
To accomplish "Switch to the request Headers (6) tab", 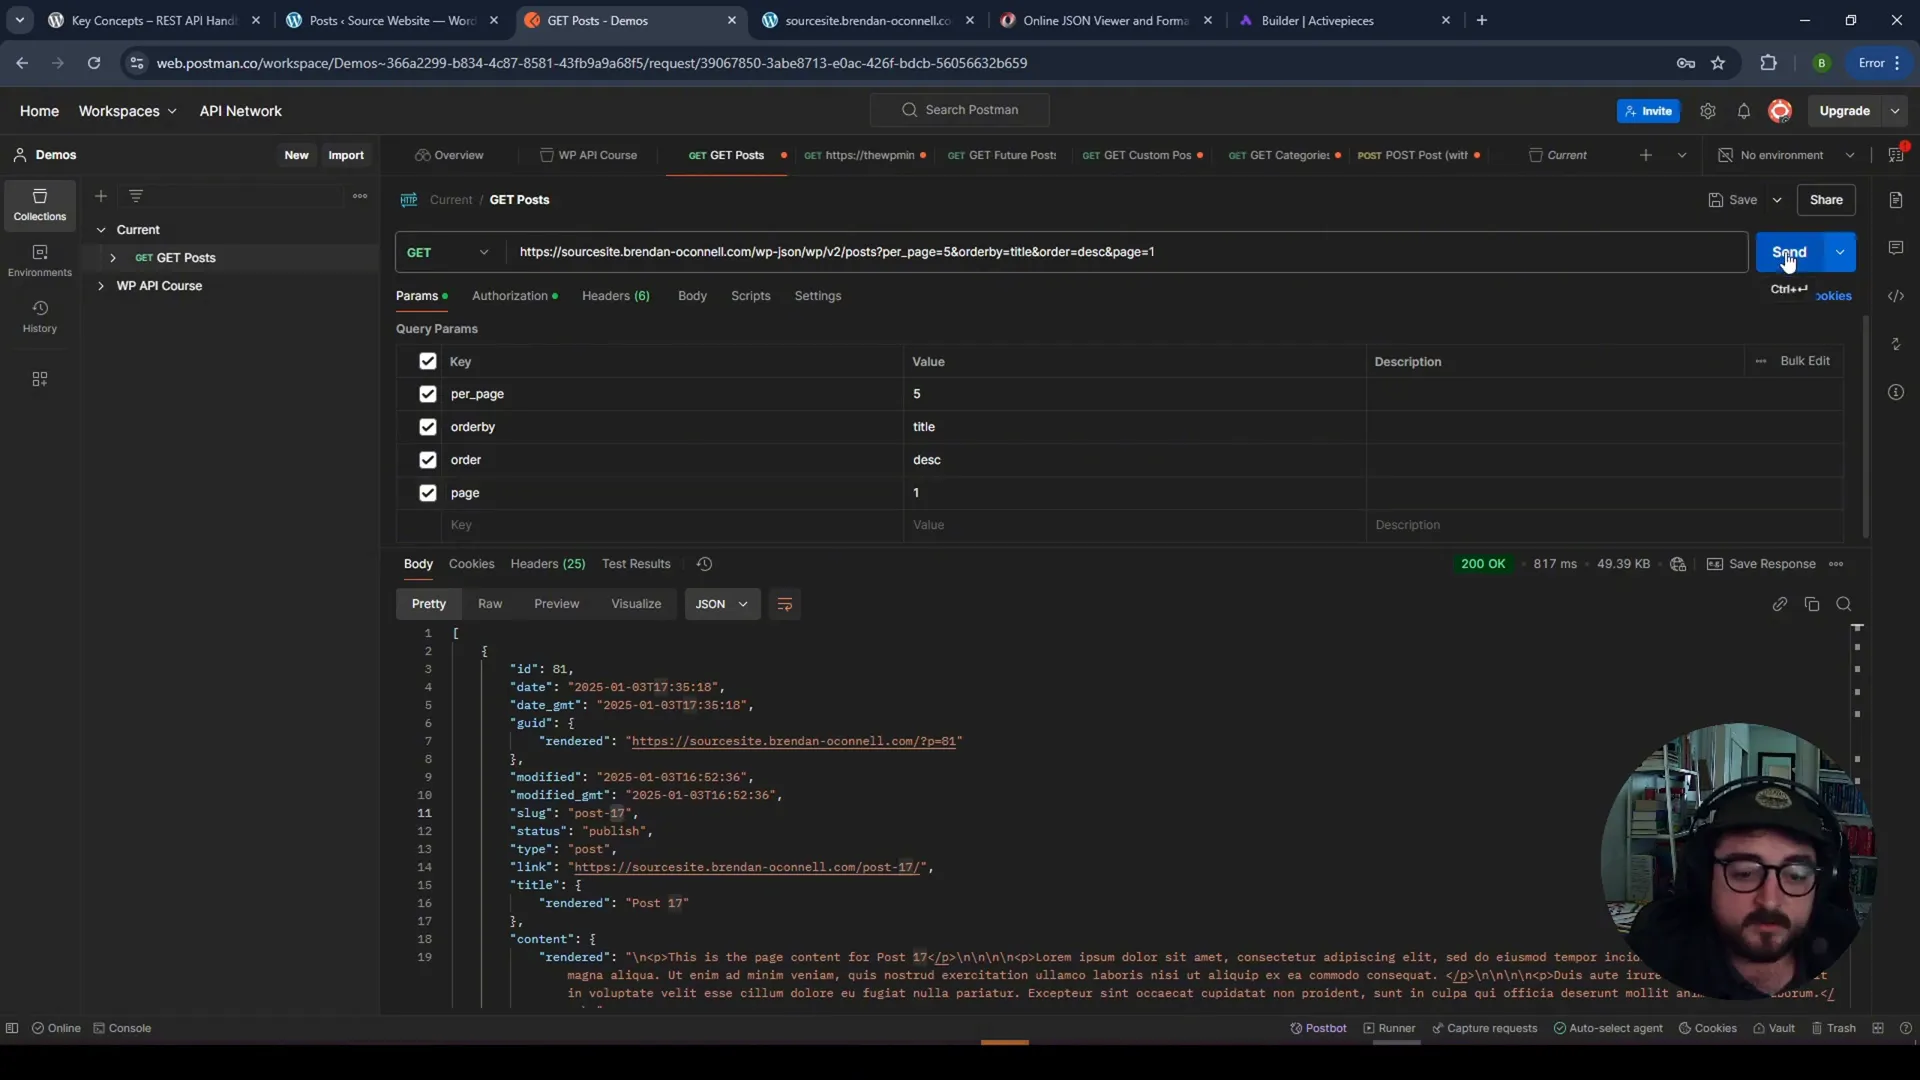I will (x=616, y=296).
